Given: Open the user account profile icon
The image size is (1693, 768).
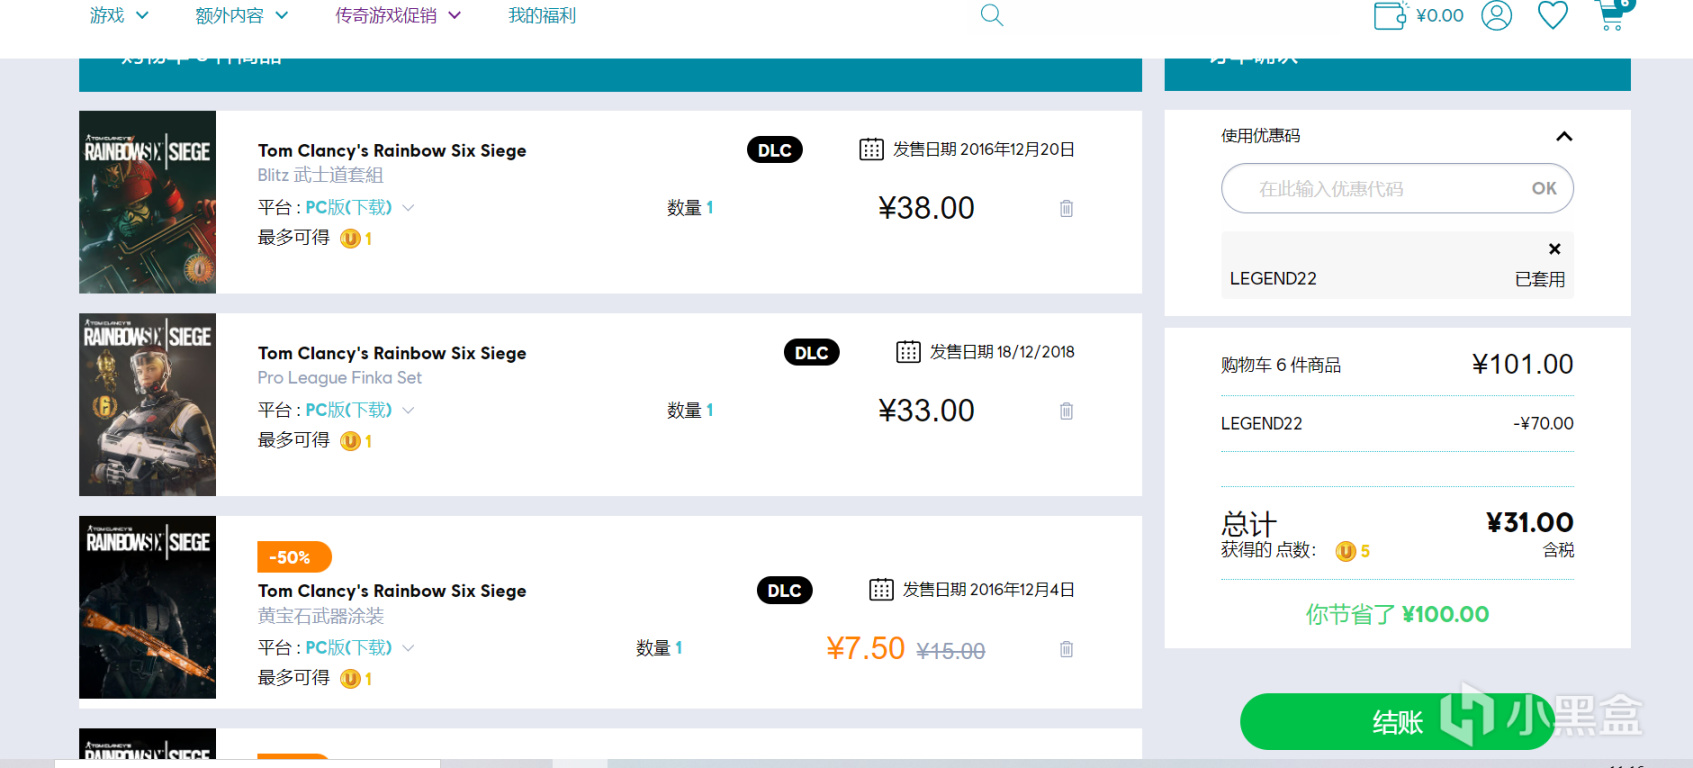Looking at the screenshot, I should pyautogui.click(x=1496, y=15).
